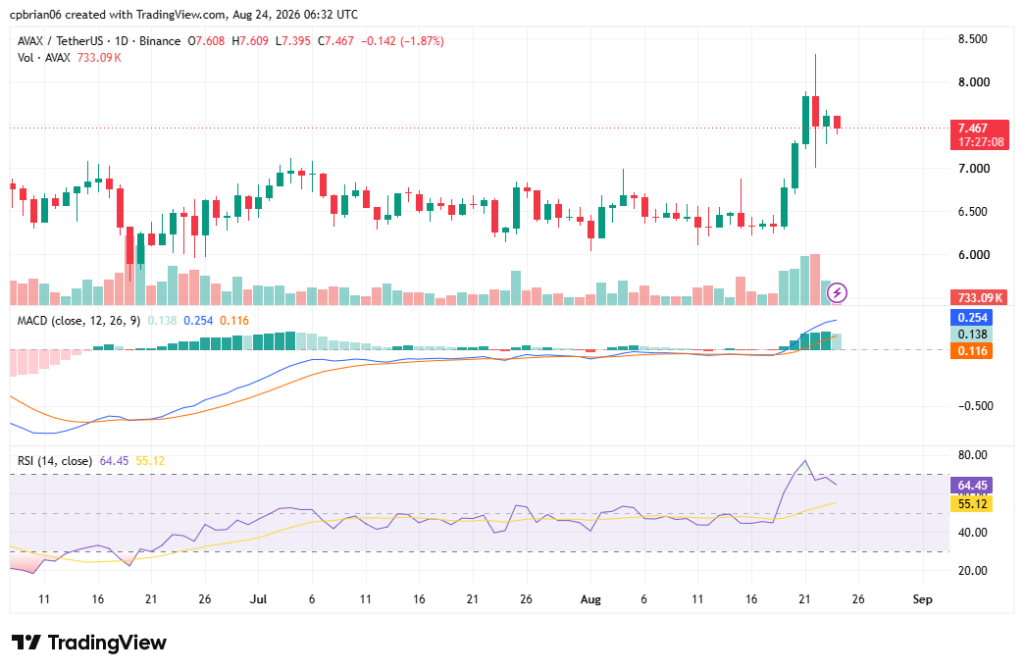Click the MACD legend value 0.116

234,321
